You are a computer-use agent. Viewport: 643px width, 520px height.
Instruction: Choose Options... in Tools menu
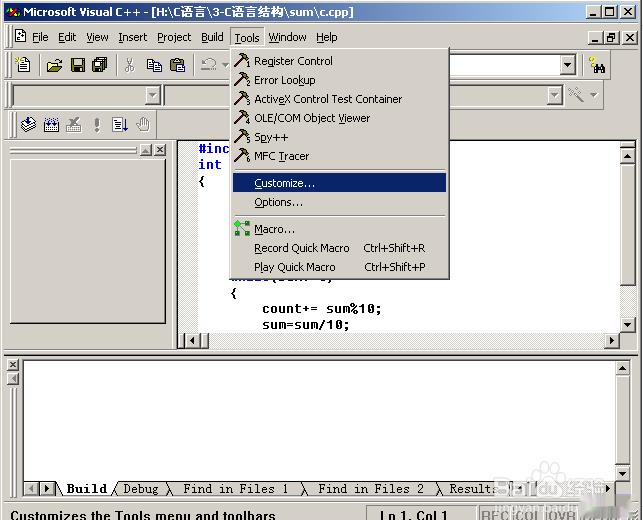[x=339, y=202]
